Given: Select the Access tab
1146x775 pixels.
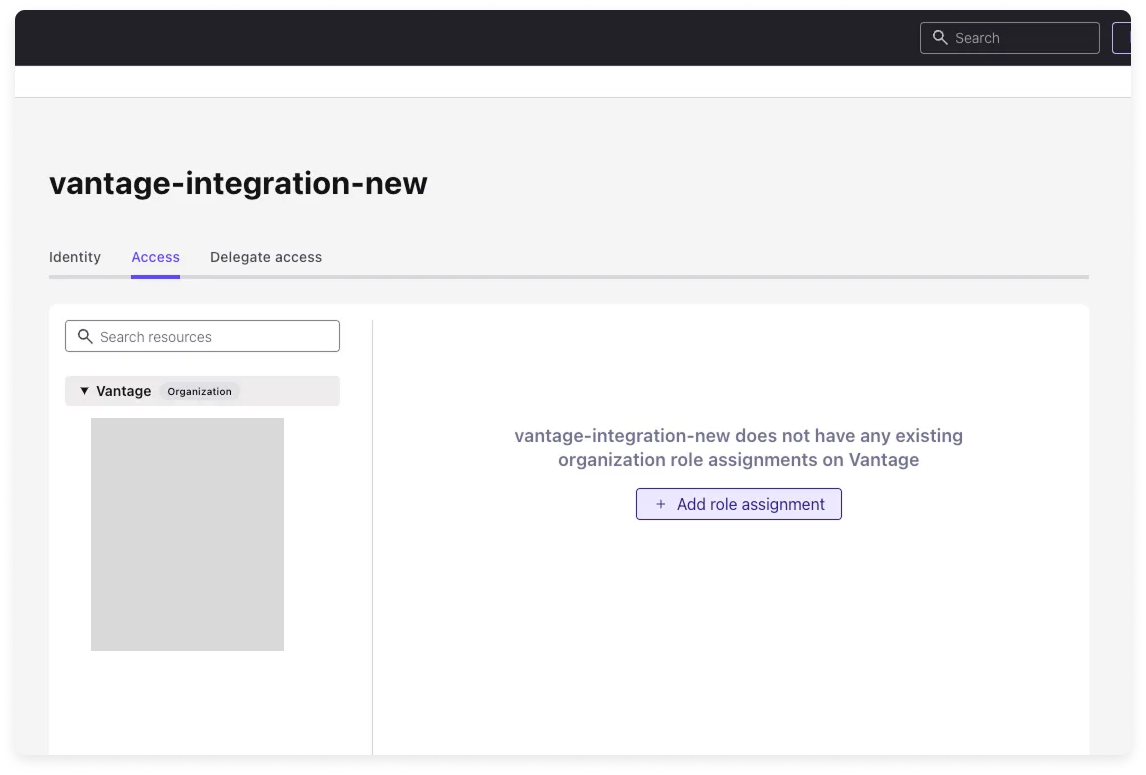Looking at the screenshot, I should click(155, 257).
